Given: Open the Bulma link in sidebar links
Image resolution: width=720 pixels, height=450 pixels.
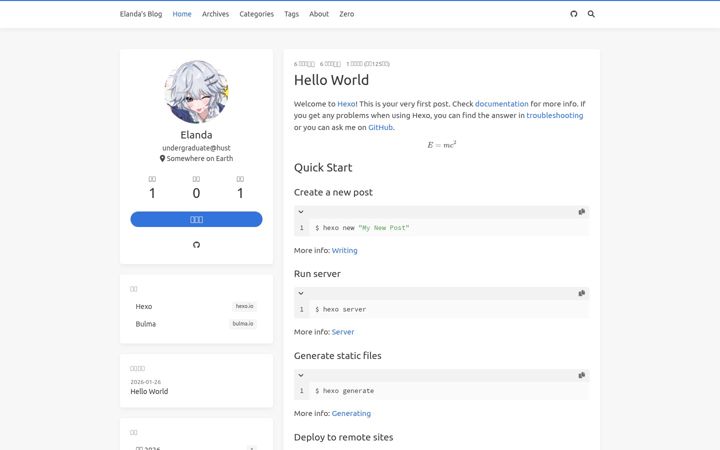Looking at the screenshot, I should click(146, 324).
